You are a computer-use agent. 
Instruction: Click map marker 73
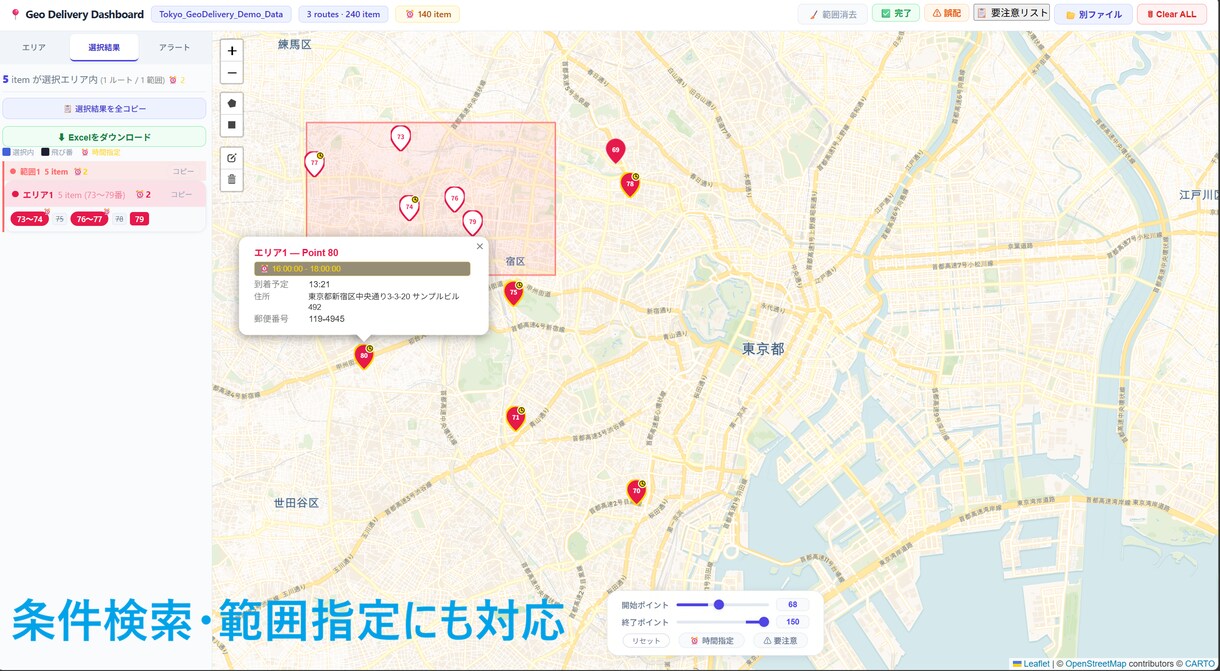(x=400, y=137)
